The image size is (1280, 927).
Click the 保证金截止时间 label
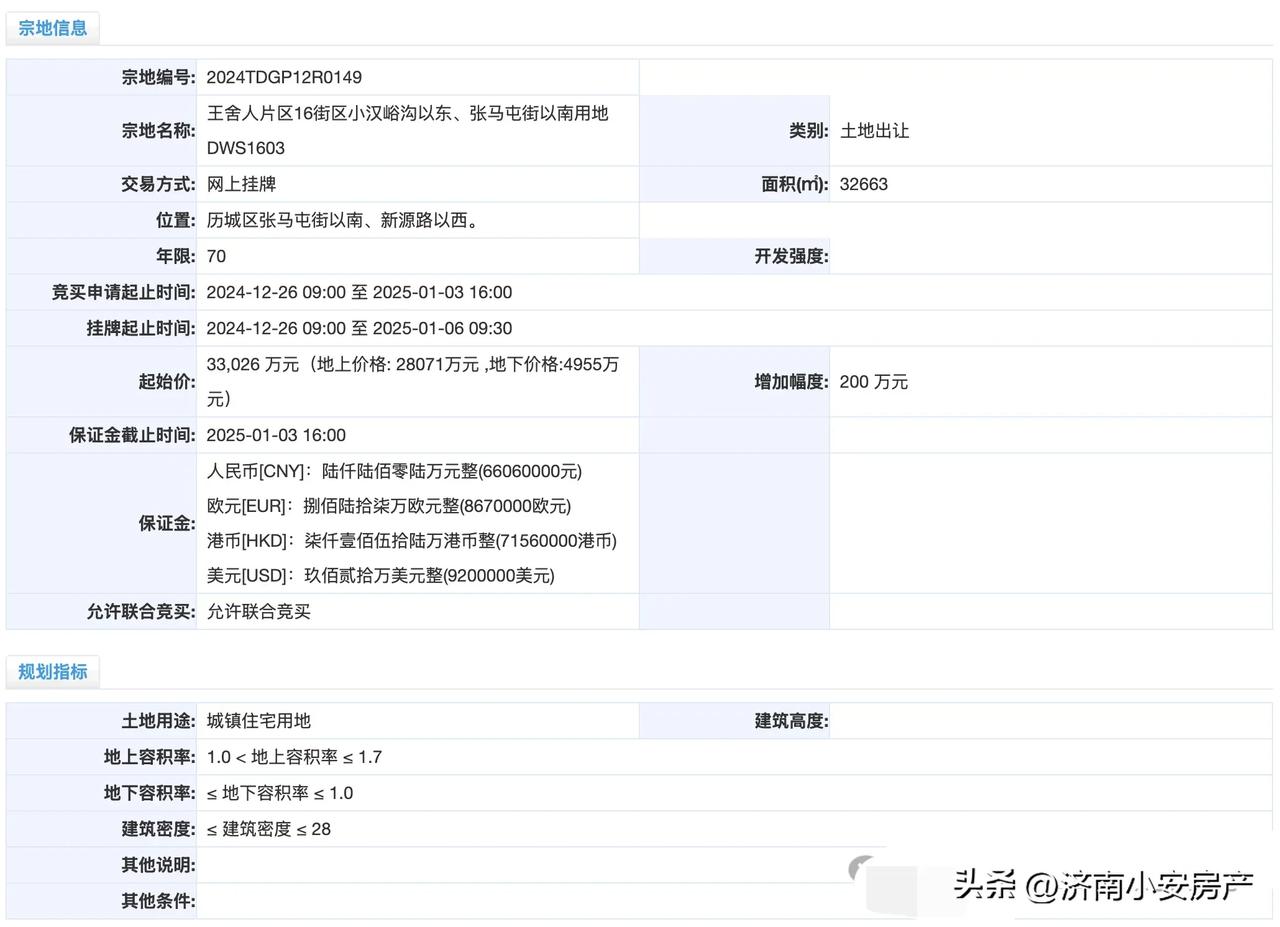point(132,435)
